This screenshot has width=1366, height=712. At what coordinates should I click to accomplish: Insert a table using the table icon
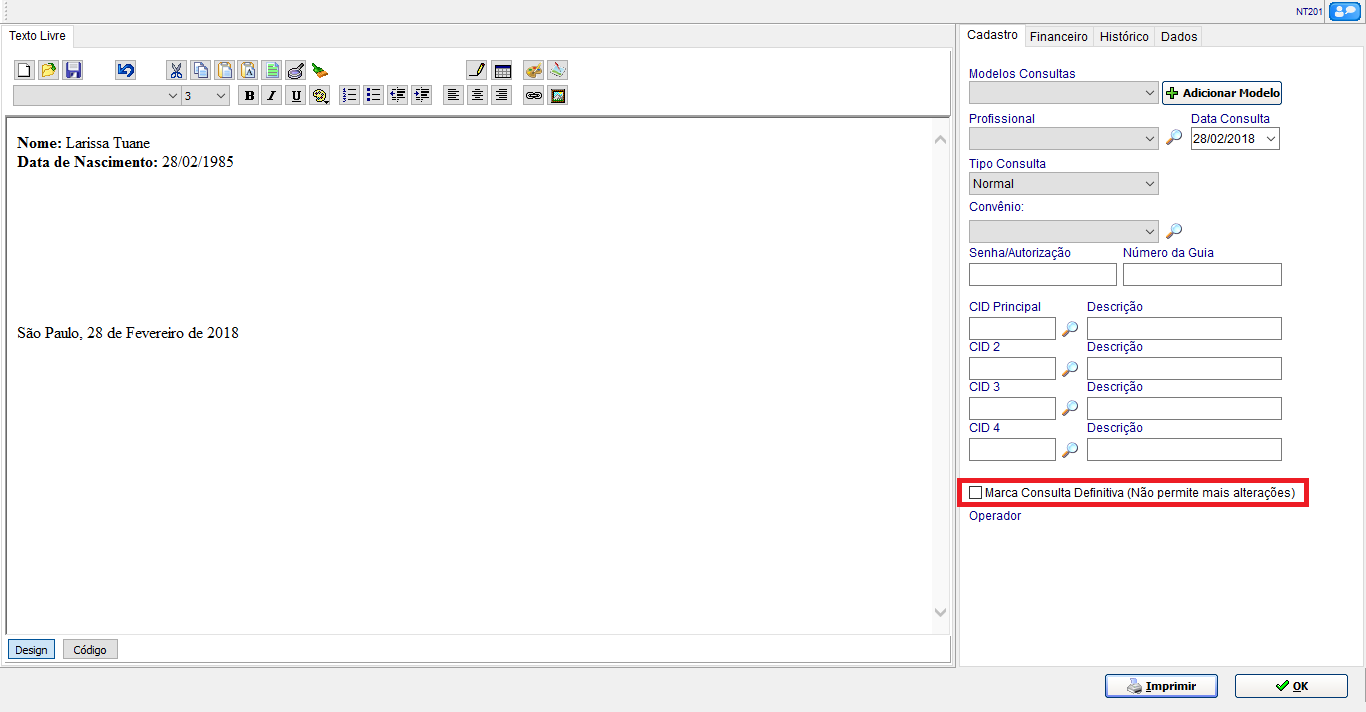coord(502,70)
